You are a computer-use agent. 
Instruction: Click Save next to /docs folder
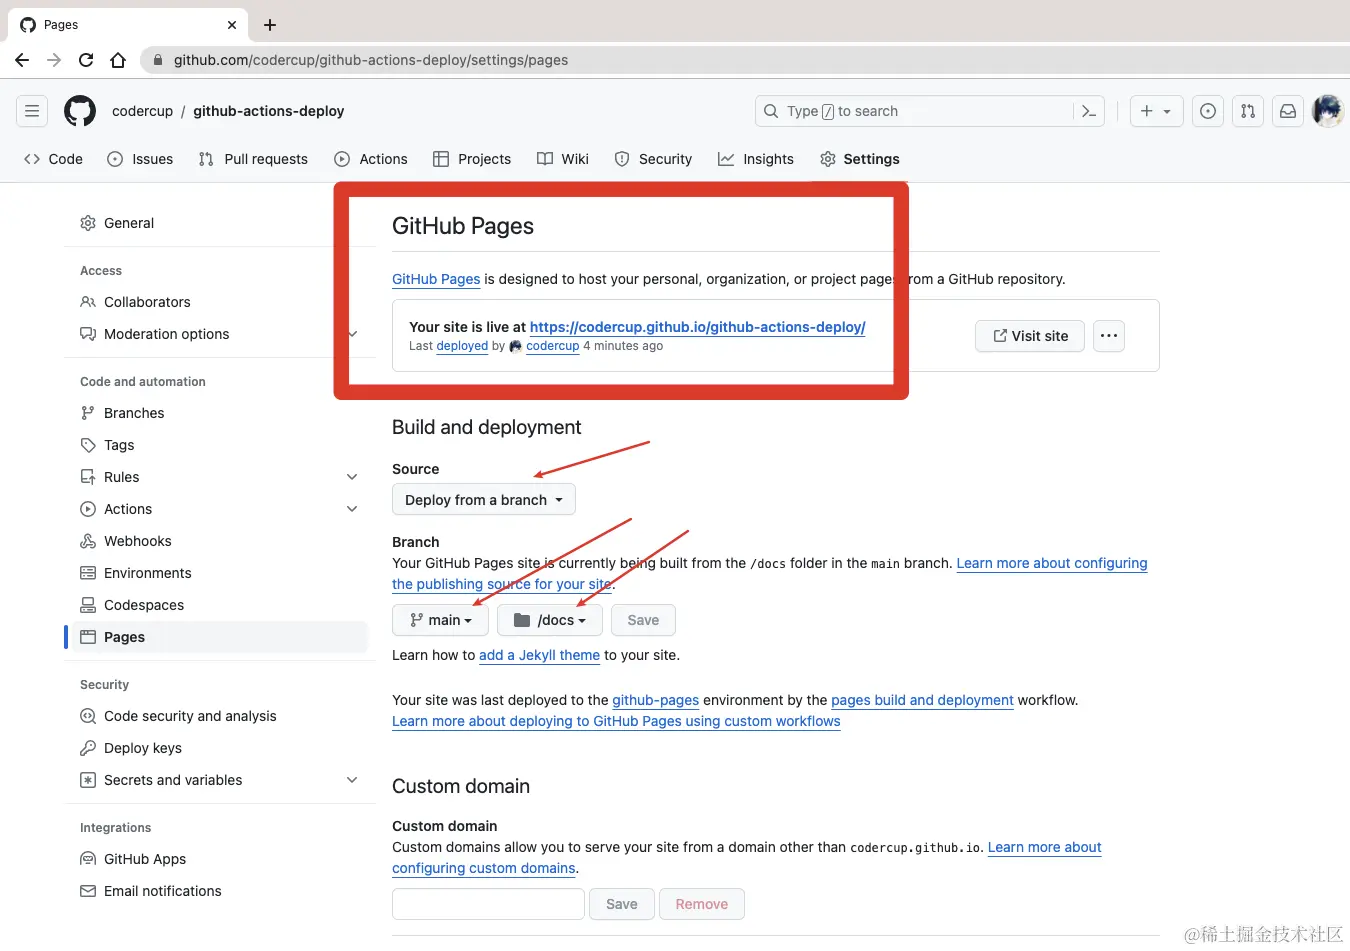[643, 620]
